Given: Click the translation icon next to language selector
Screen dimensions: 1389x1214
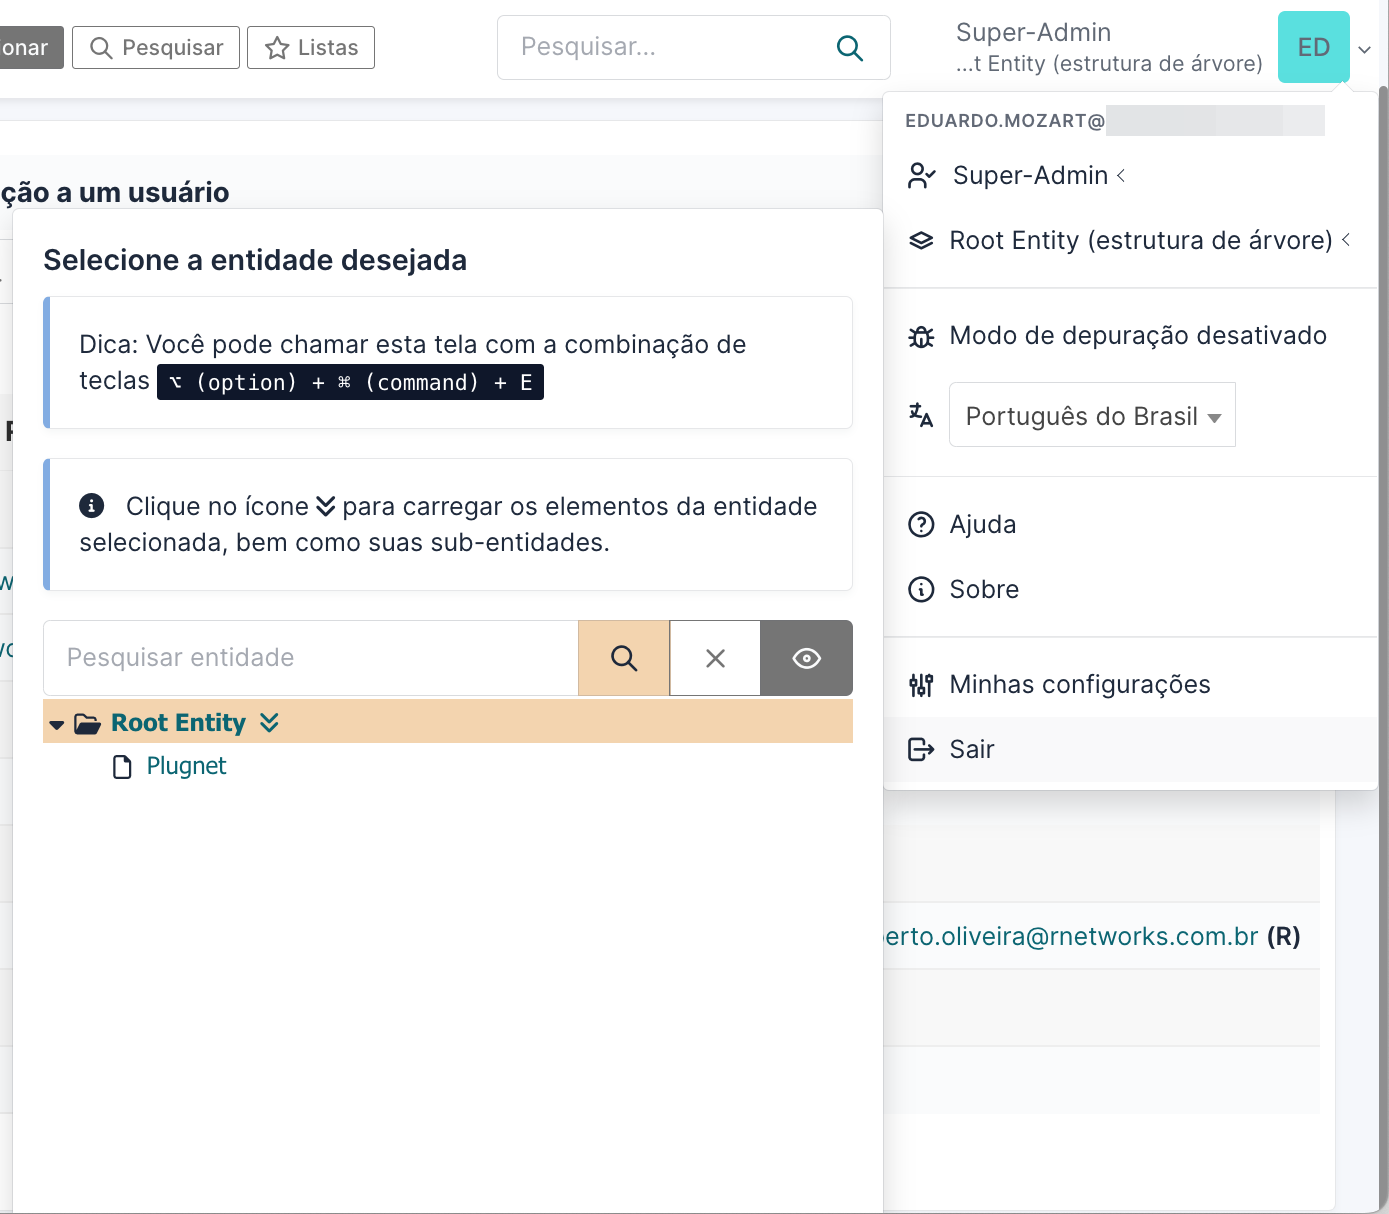Looking at the screenshot, I should 920,415.
